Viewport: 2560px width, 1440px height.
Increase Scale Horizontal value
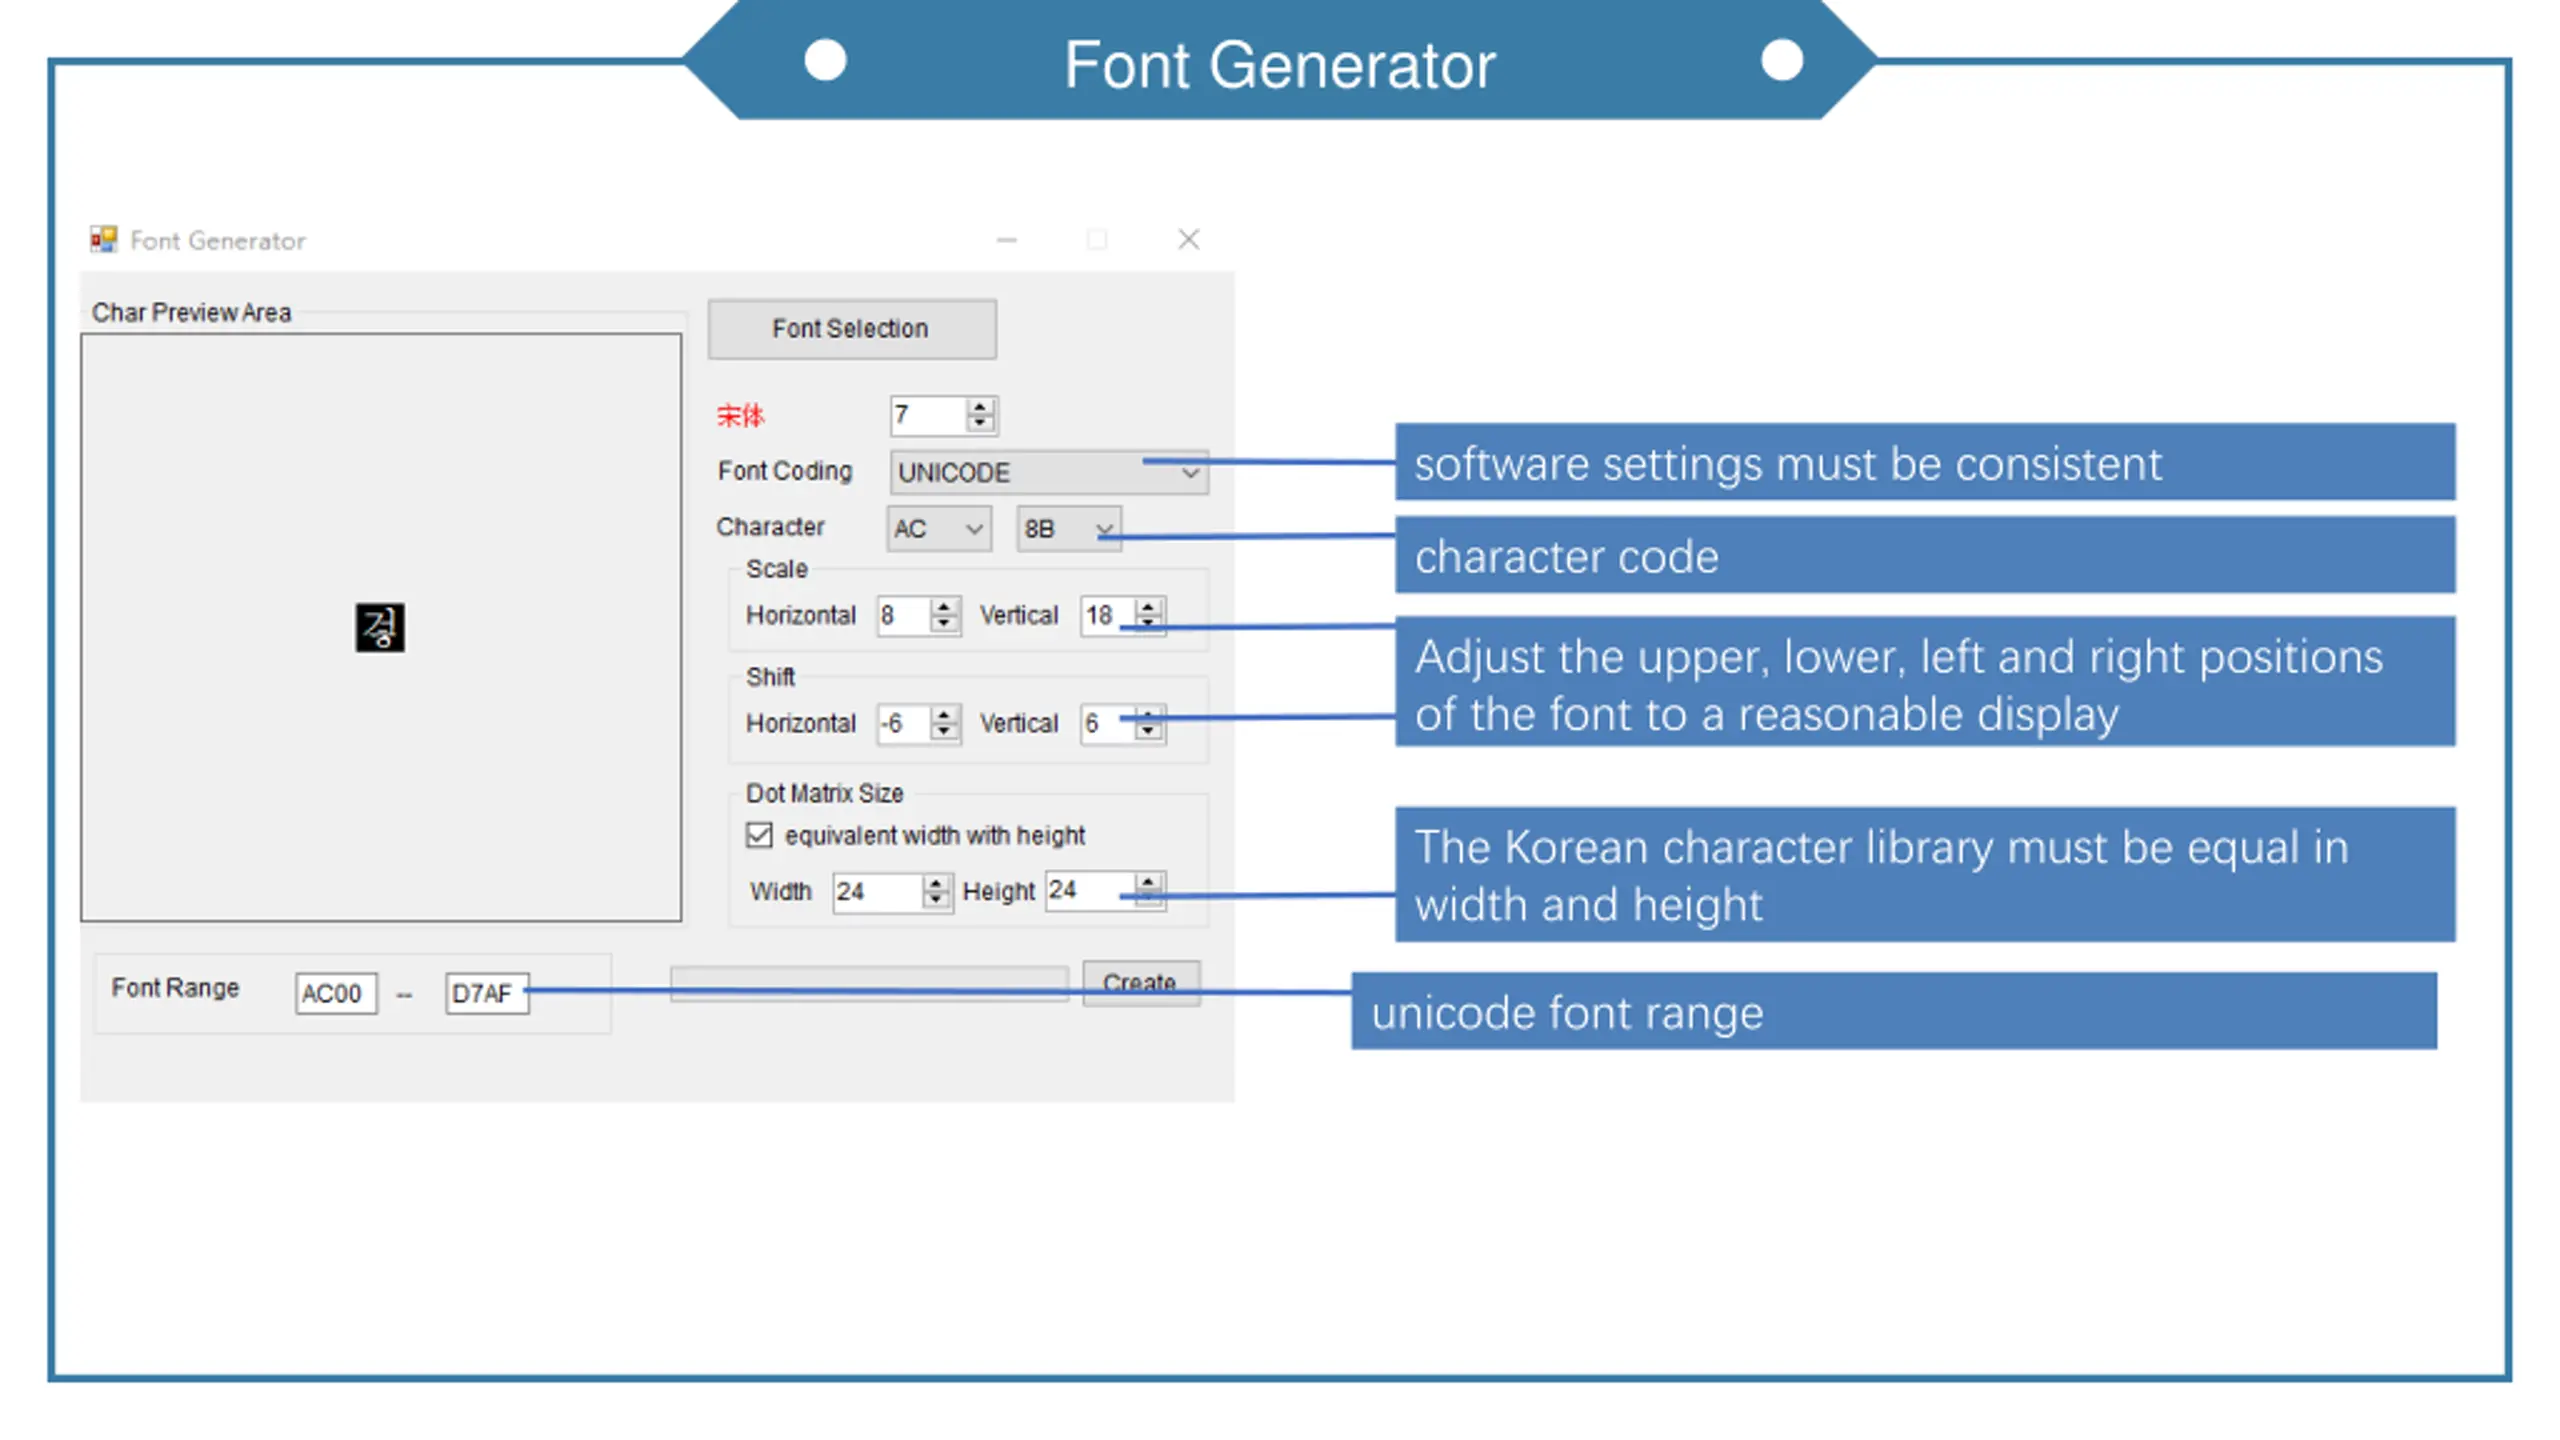click(944, 606)
